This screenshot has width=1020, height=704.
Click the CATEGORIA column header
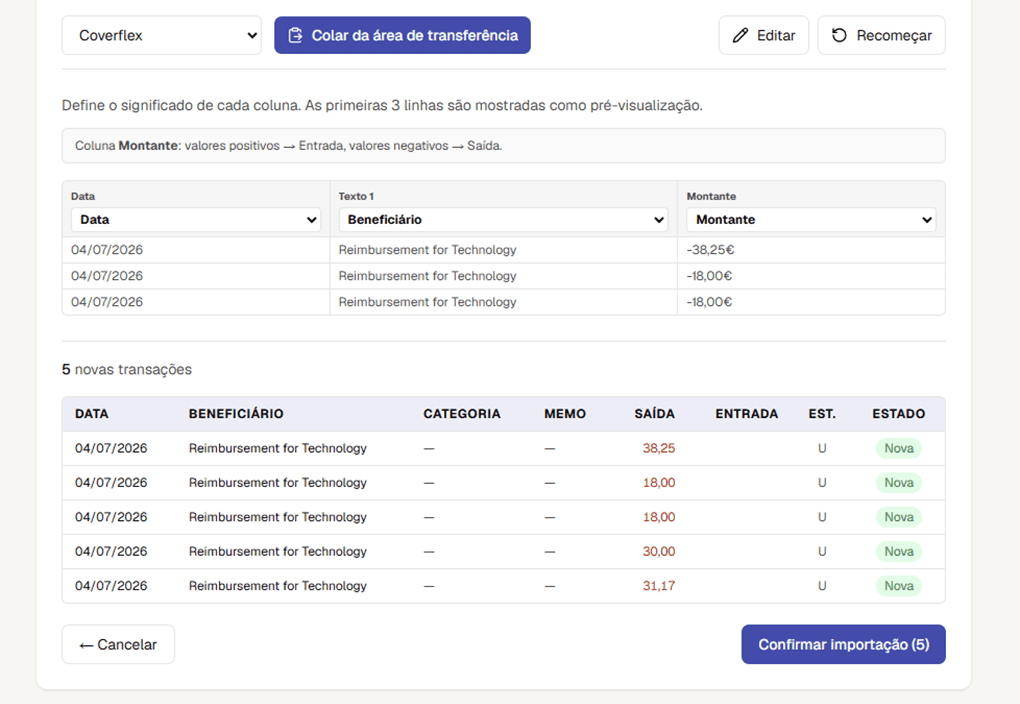coord(462,414)
